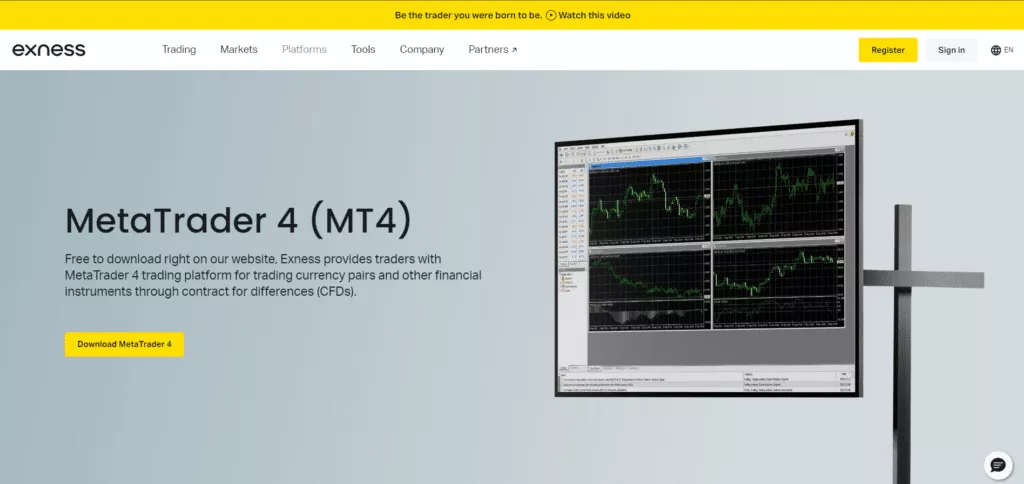Open the Tools menu
The image size is (1024, 484).
point(363,50)
